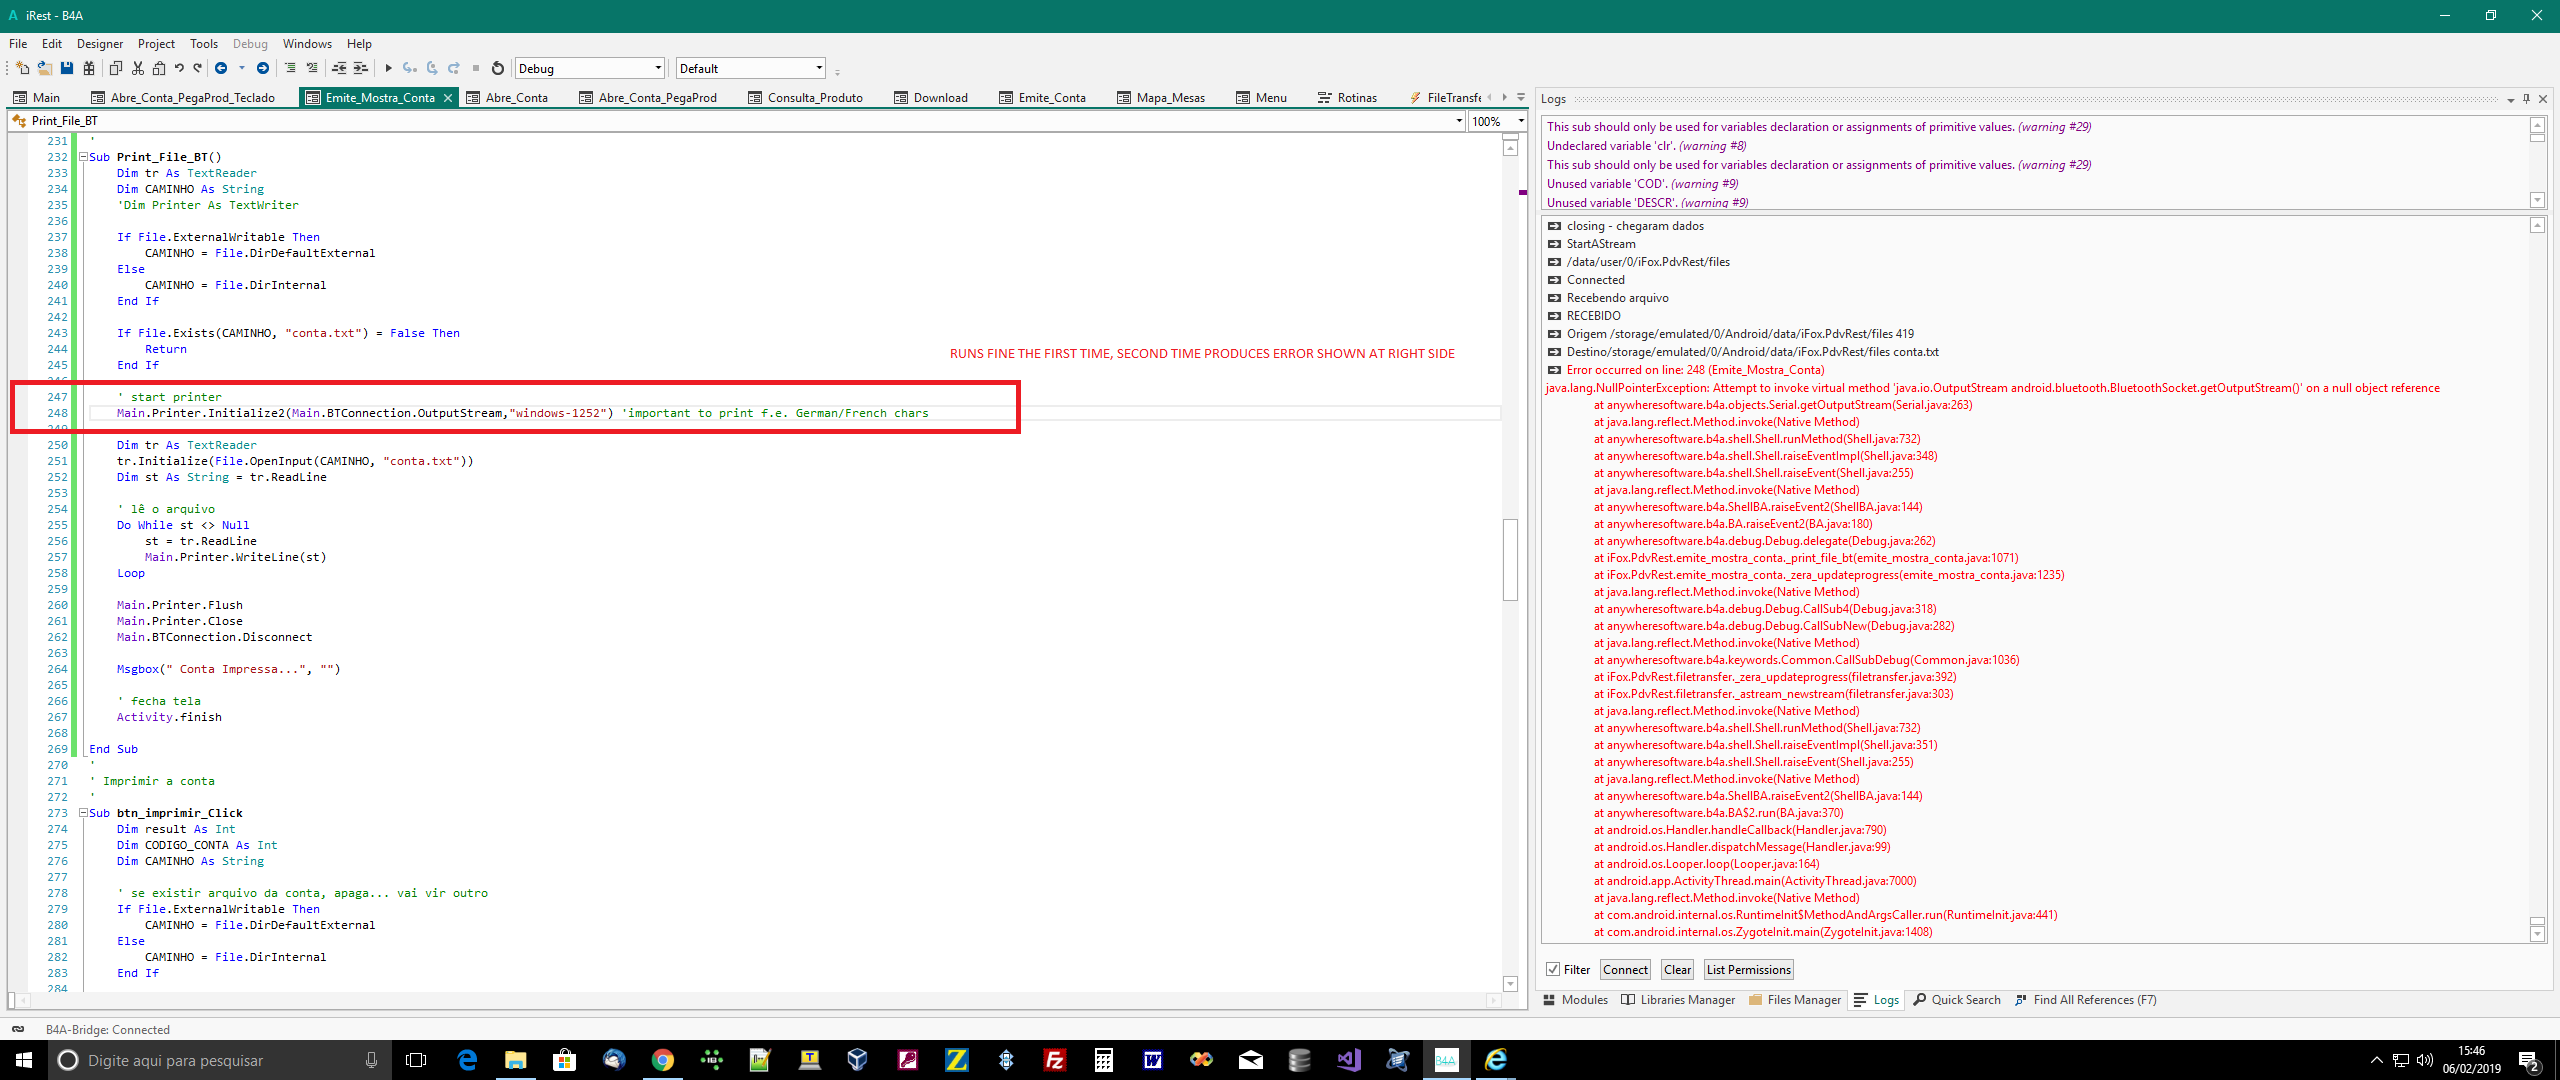Open the 100% zoom level dropdown
Viewport: 2560px width, 1080px height.
pyautogui.click(x=1520, y=121)
